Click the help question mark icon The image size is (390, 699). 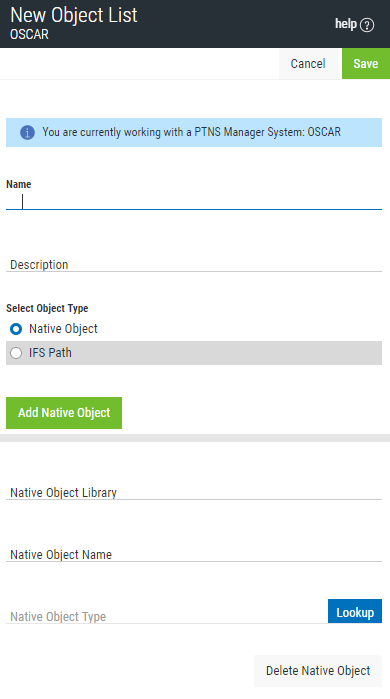(x=367, y=25)
